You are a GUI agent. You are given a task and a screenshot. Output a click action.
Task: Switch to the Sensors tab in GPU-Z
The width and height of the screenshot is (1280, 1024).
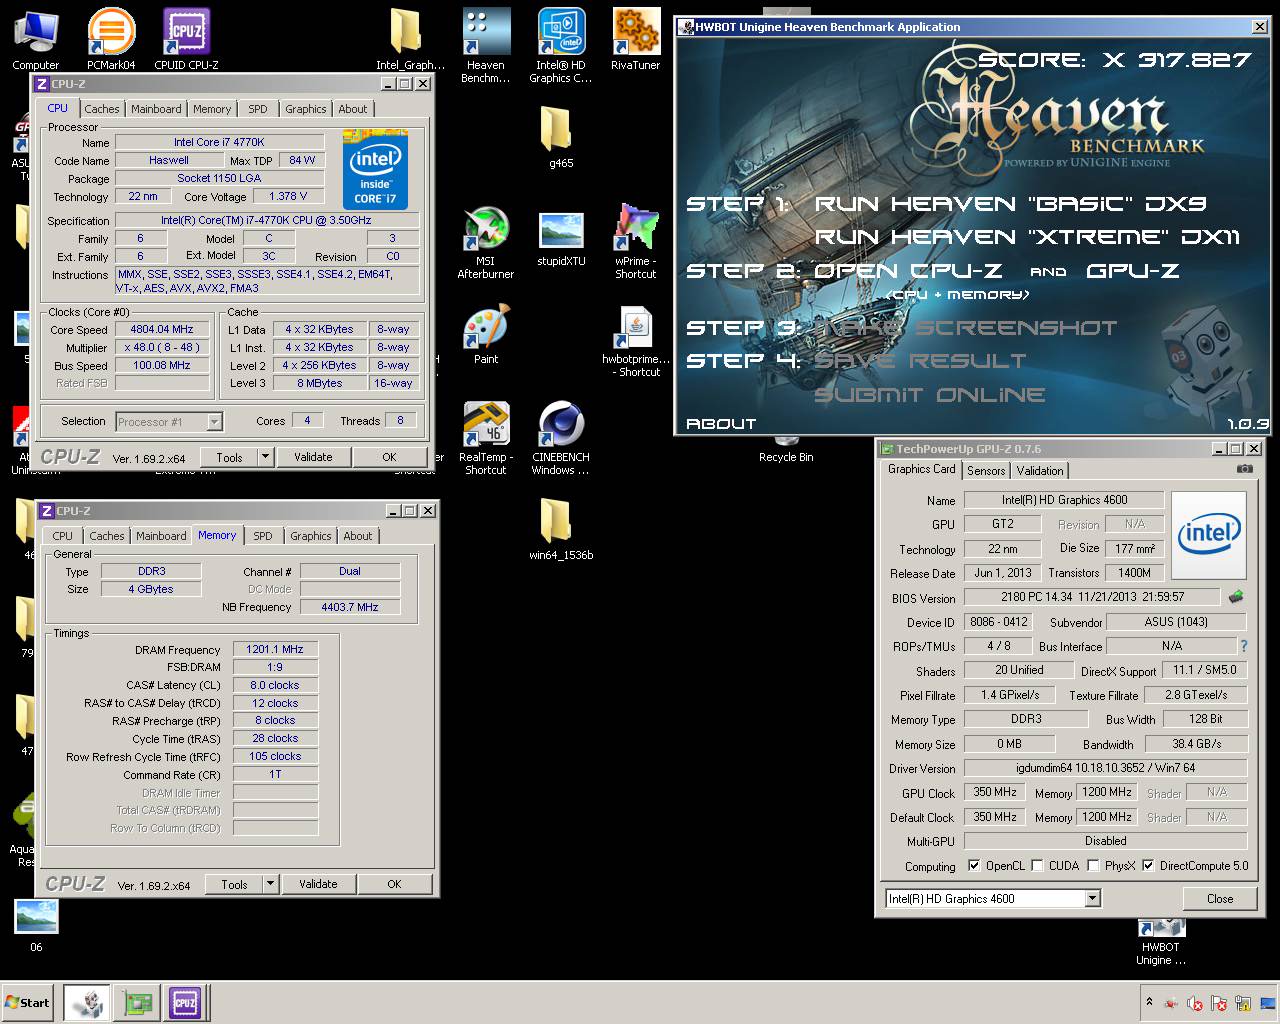point(986,470)
